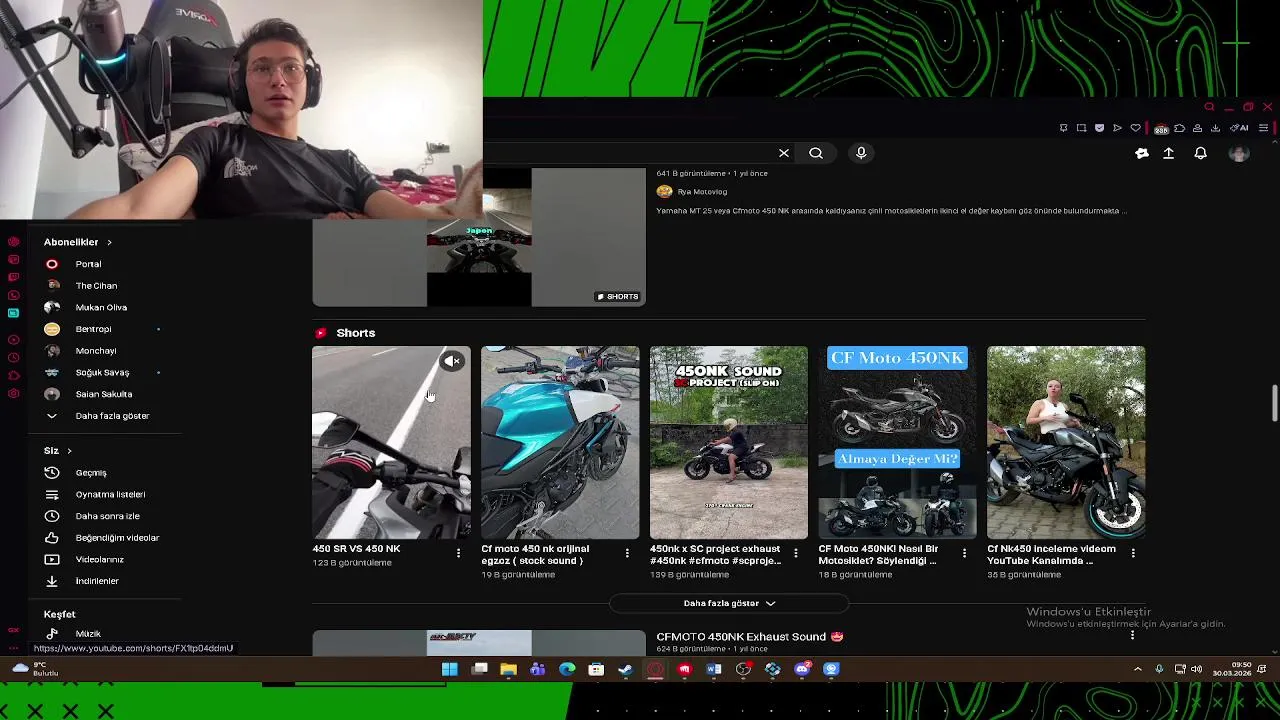Click the YouTube search magnifier button
The width and height of the screenshot is (1280, 720).
[x=816, y=153]
